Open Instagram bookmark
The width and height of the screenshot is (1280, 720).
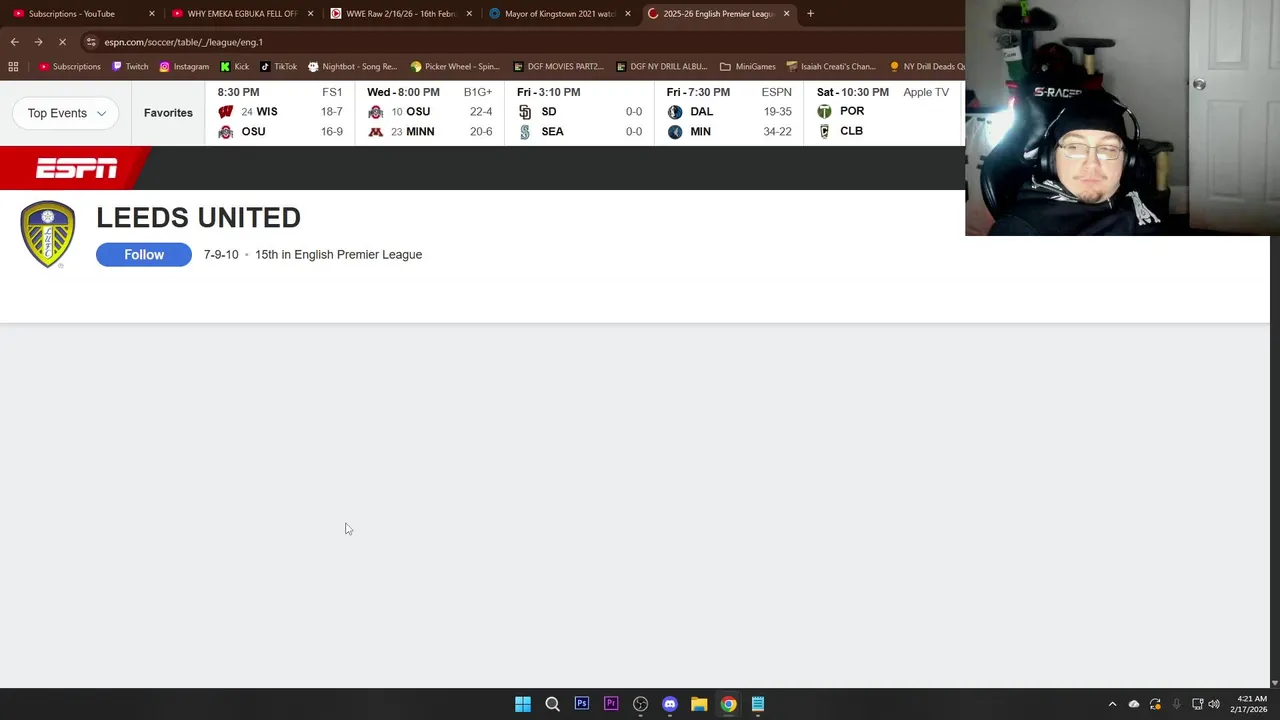click(184, 67)
